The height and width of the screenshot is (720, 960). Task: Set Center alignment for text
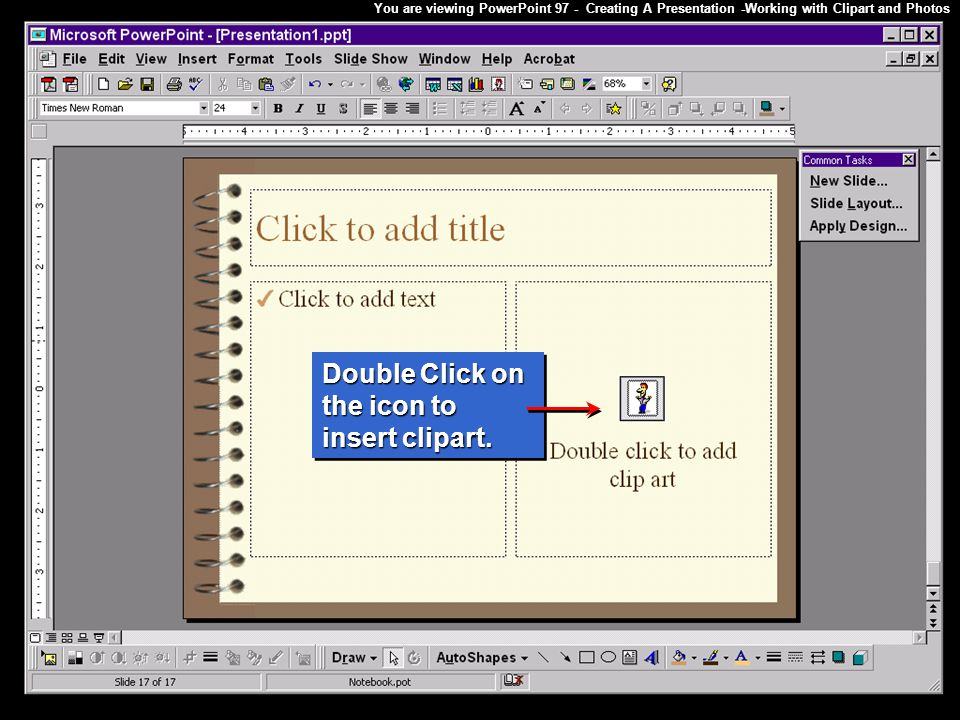[x=391, y=109]
